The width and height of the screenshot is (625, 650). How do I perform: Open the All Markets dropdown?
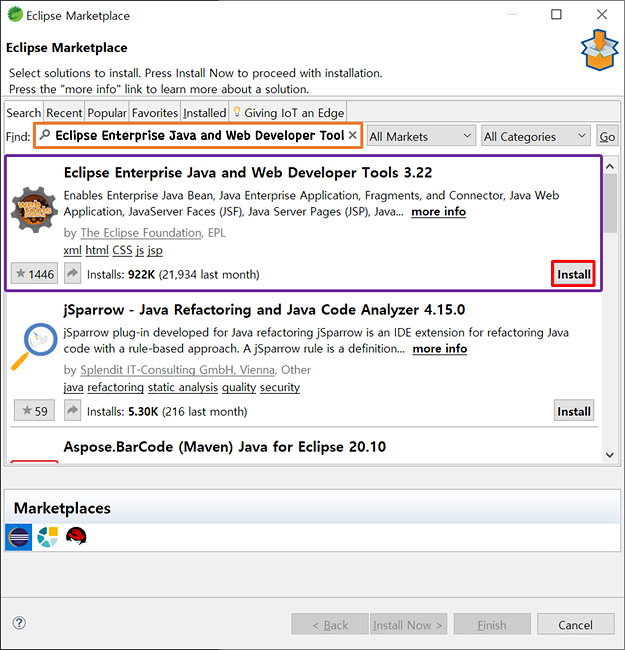421,136
